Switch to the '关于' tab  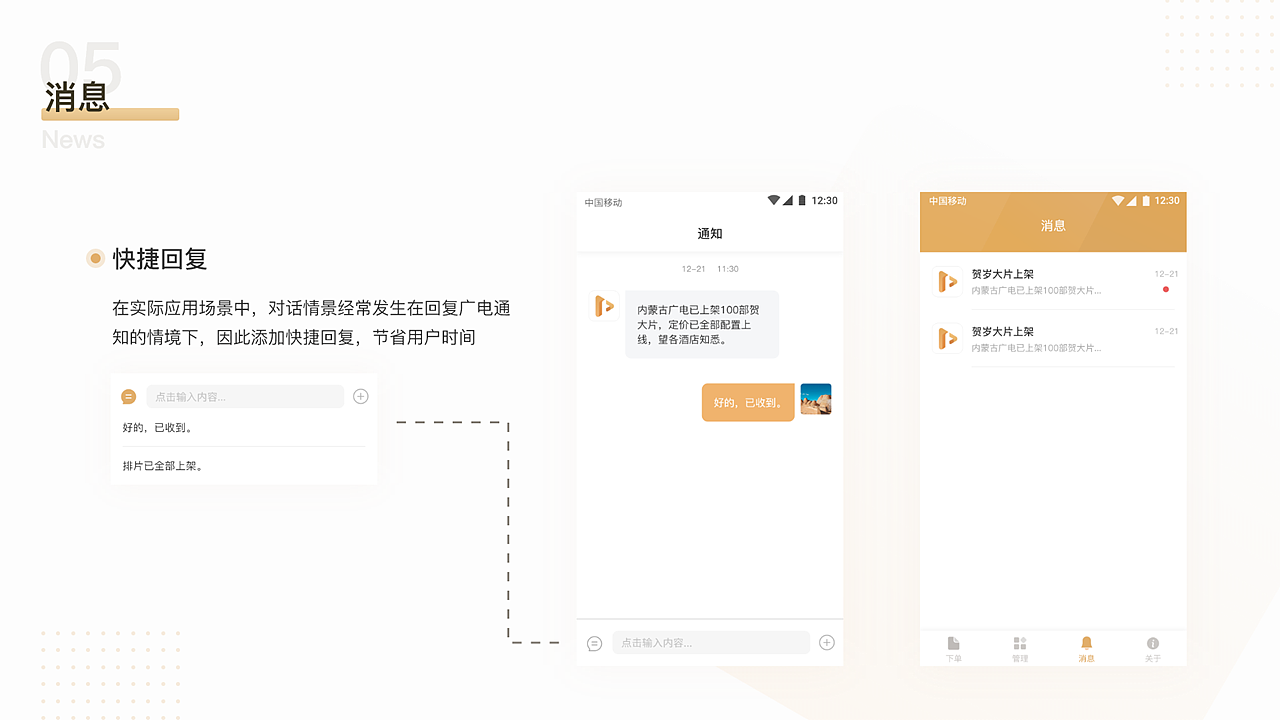pos(1153,649)
